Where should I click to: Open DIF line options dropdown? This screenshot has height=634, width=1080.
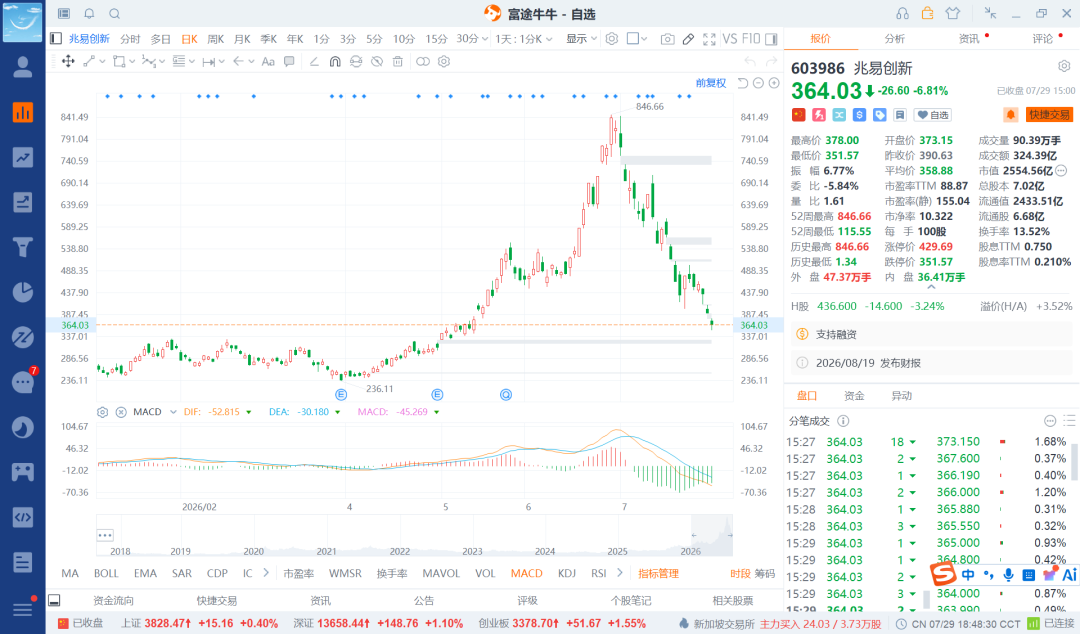pyautogui.click(x=249, y=412)
